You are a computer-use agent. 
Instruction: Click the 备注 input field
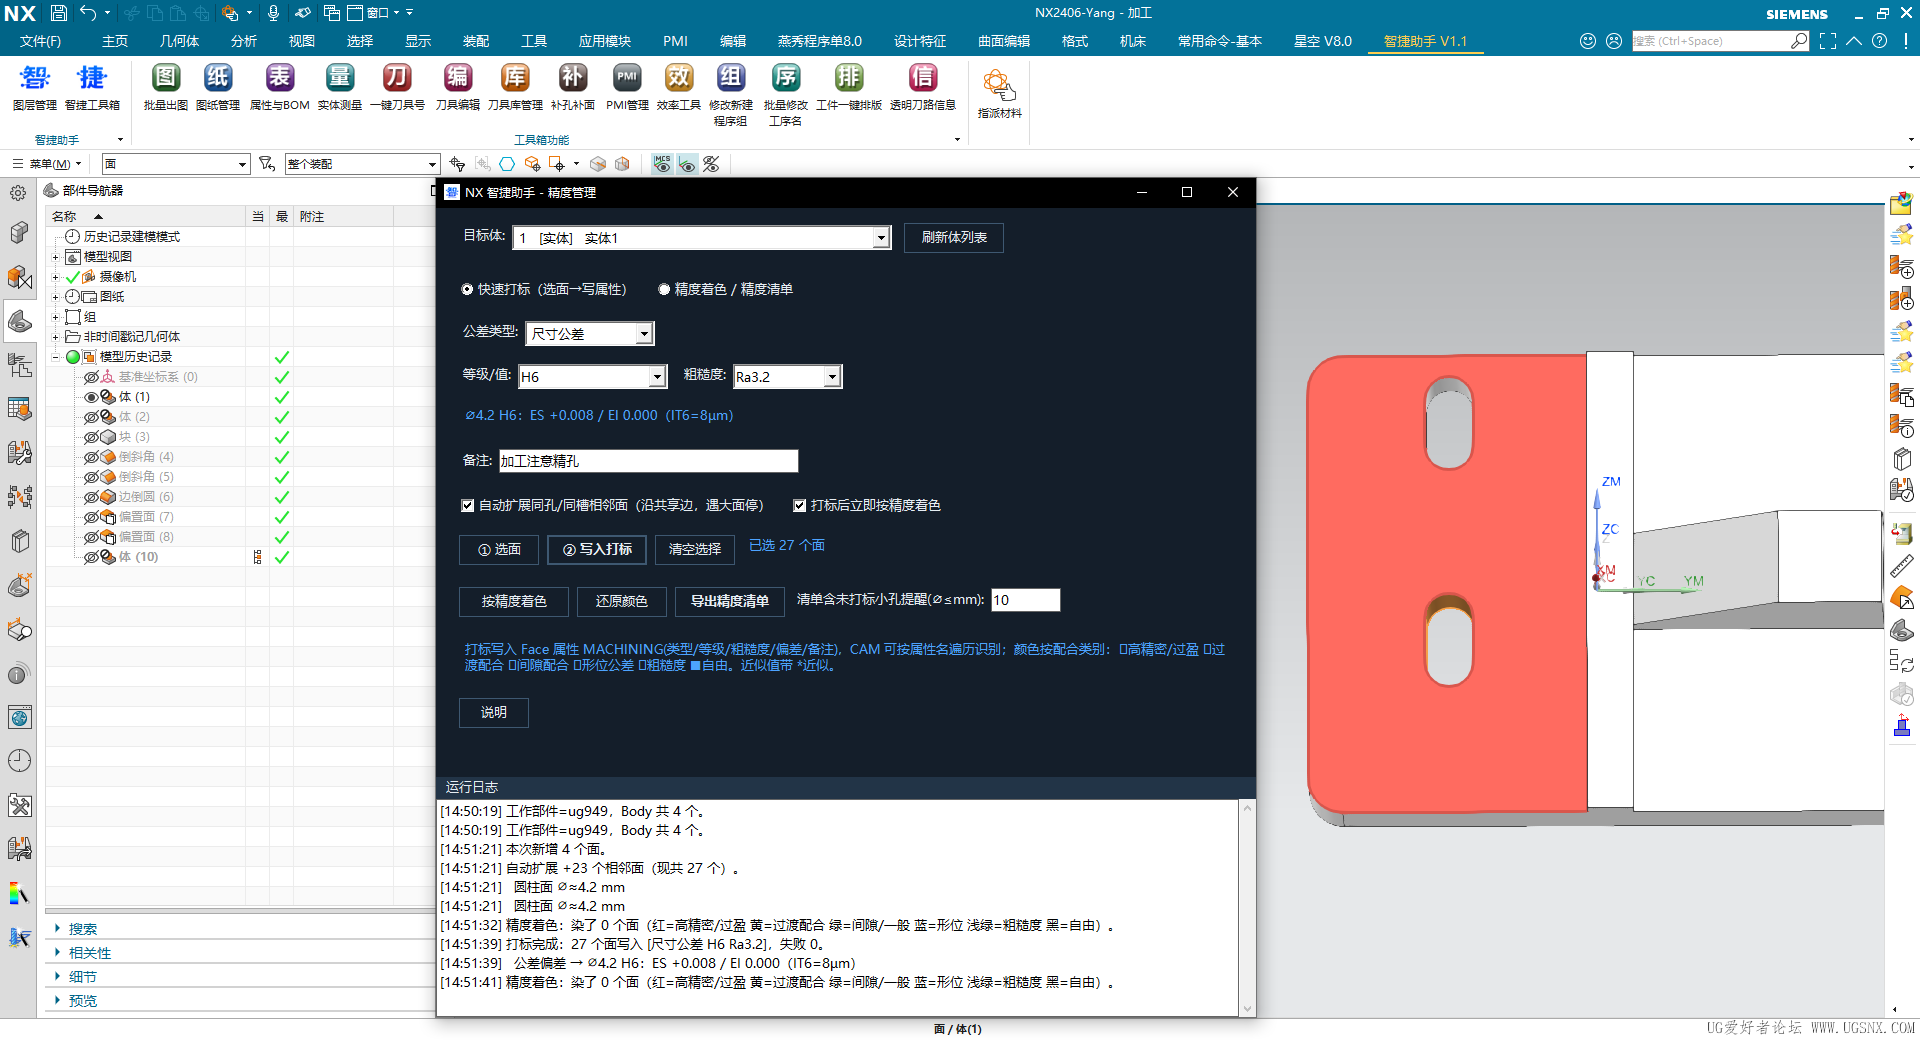coord(648,461)
